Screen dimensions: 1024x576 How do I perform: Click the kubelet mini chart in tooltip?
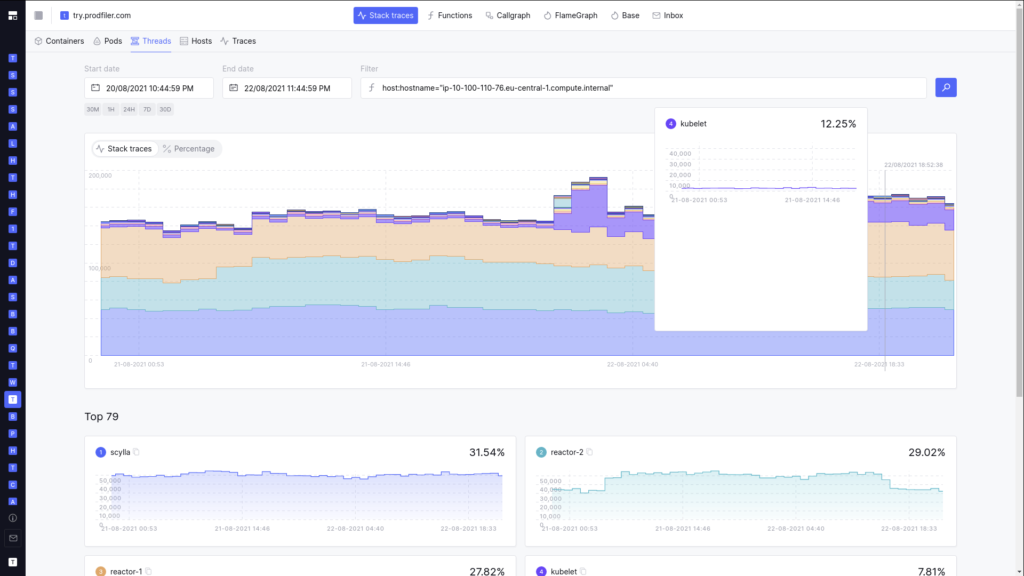point(761,175)
